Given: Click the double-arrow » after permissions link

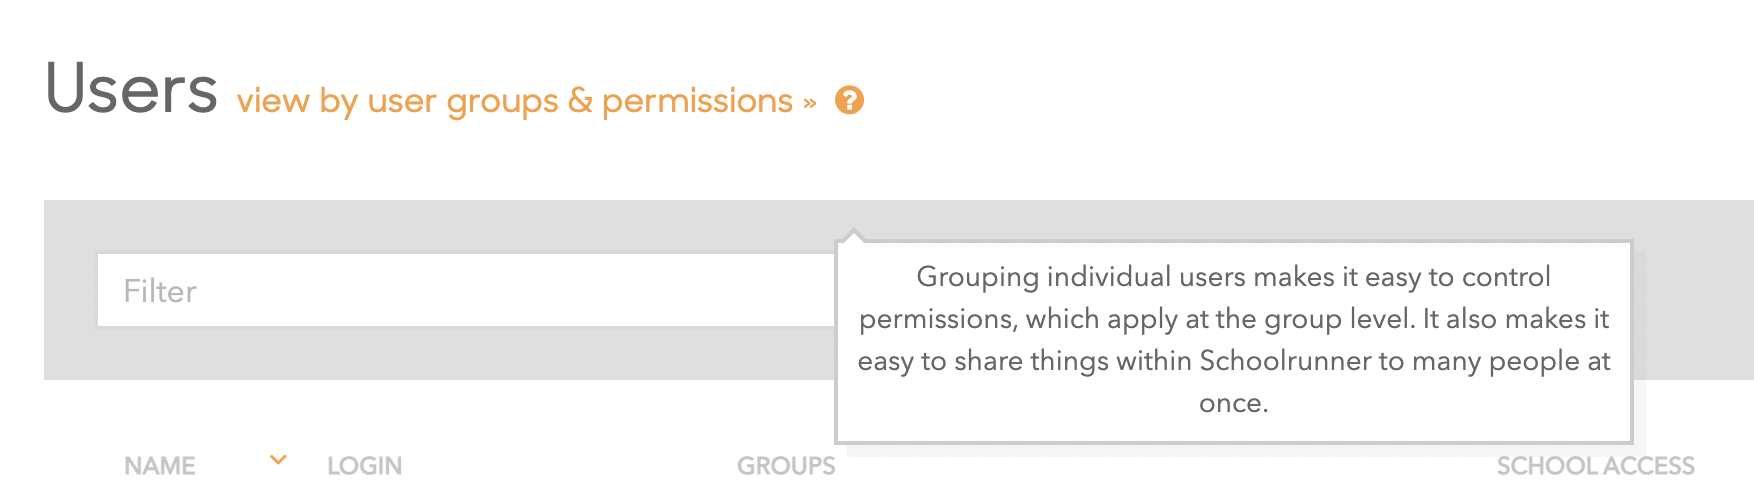Looking at the screenshot, I should click(x=810, y=102).
